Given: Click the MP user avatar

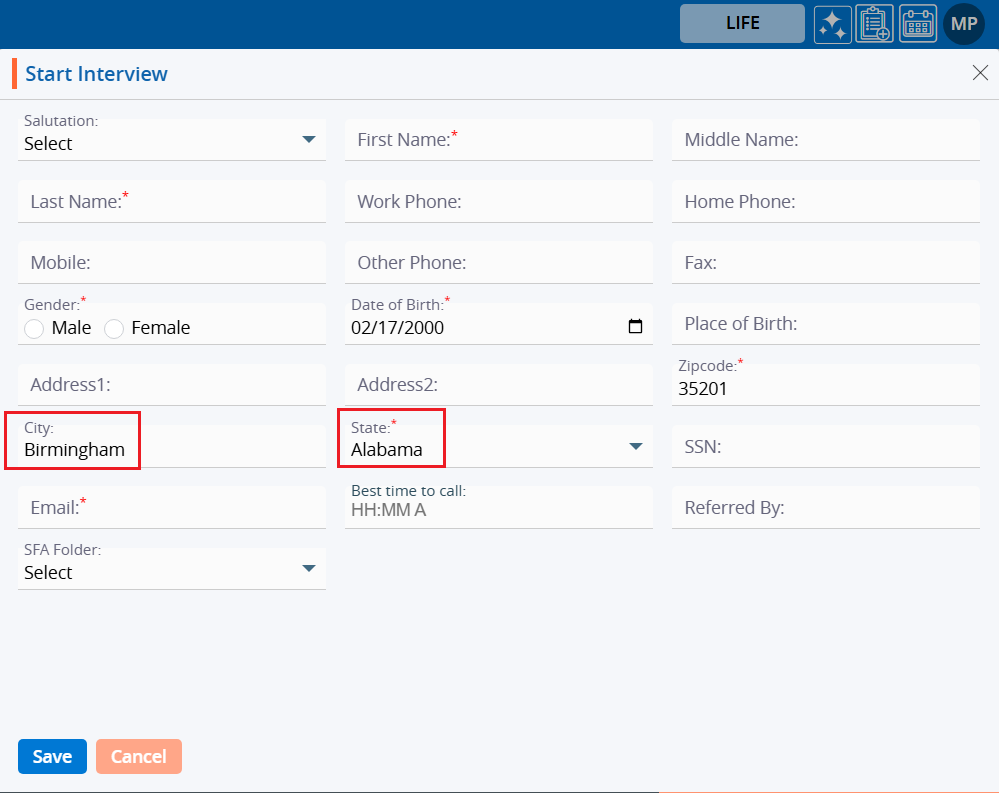Looking at the screenshot, I should pos(964,24).
